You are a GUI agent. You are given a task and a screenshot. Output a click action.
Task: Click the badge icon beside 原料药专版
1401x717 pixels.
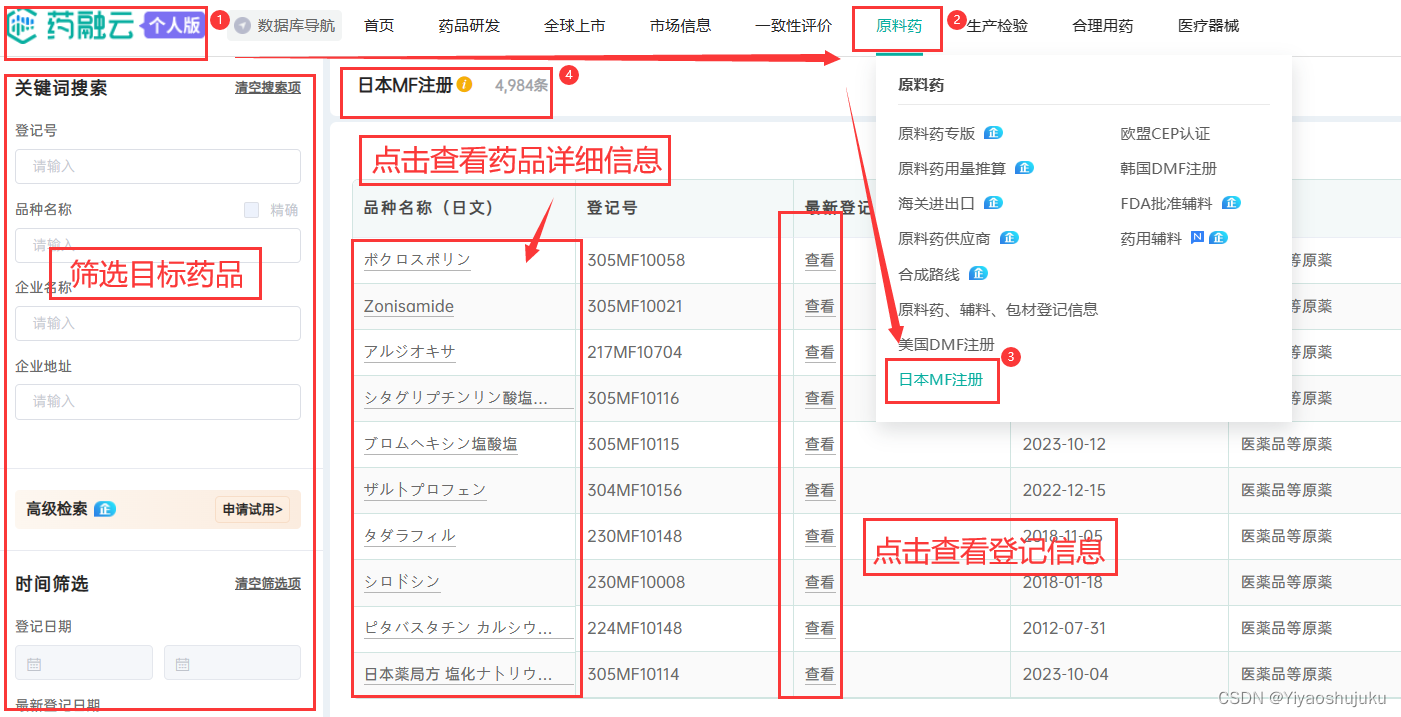993,133
